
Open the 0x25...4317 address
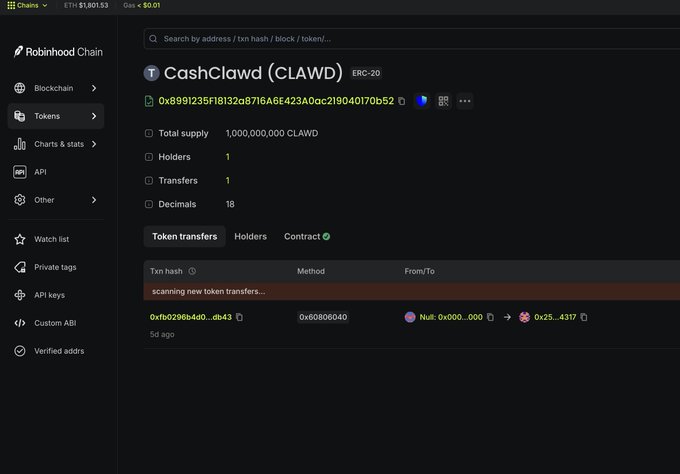555,317
